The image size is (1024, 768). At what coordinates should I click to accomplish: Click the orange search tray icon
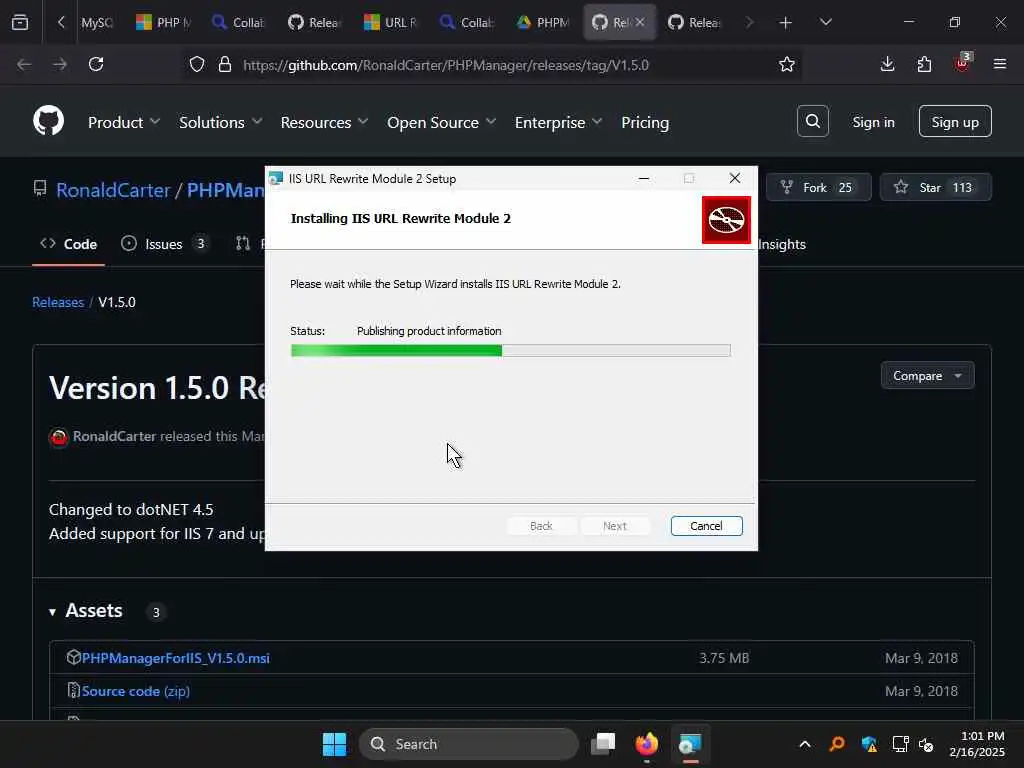coord(837,744)
